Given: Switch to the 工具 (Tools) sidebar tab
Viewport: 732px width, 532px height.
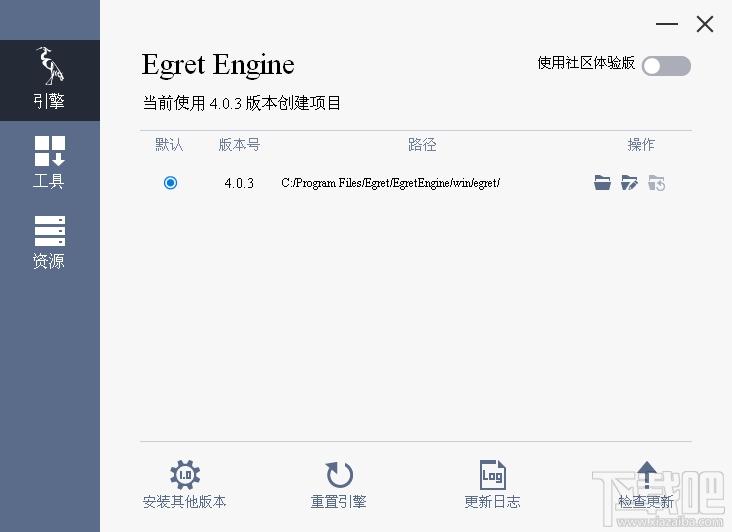Looking at the screenshot, I should tap(49, 162).
